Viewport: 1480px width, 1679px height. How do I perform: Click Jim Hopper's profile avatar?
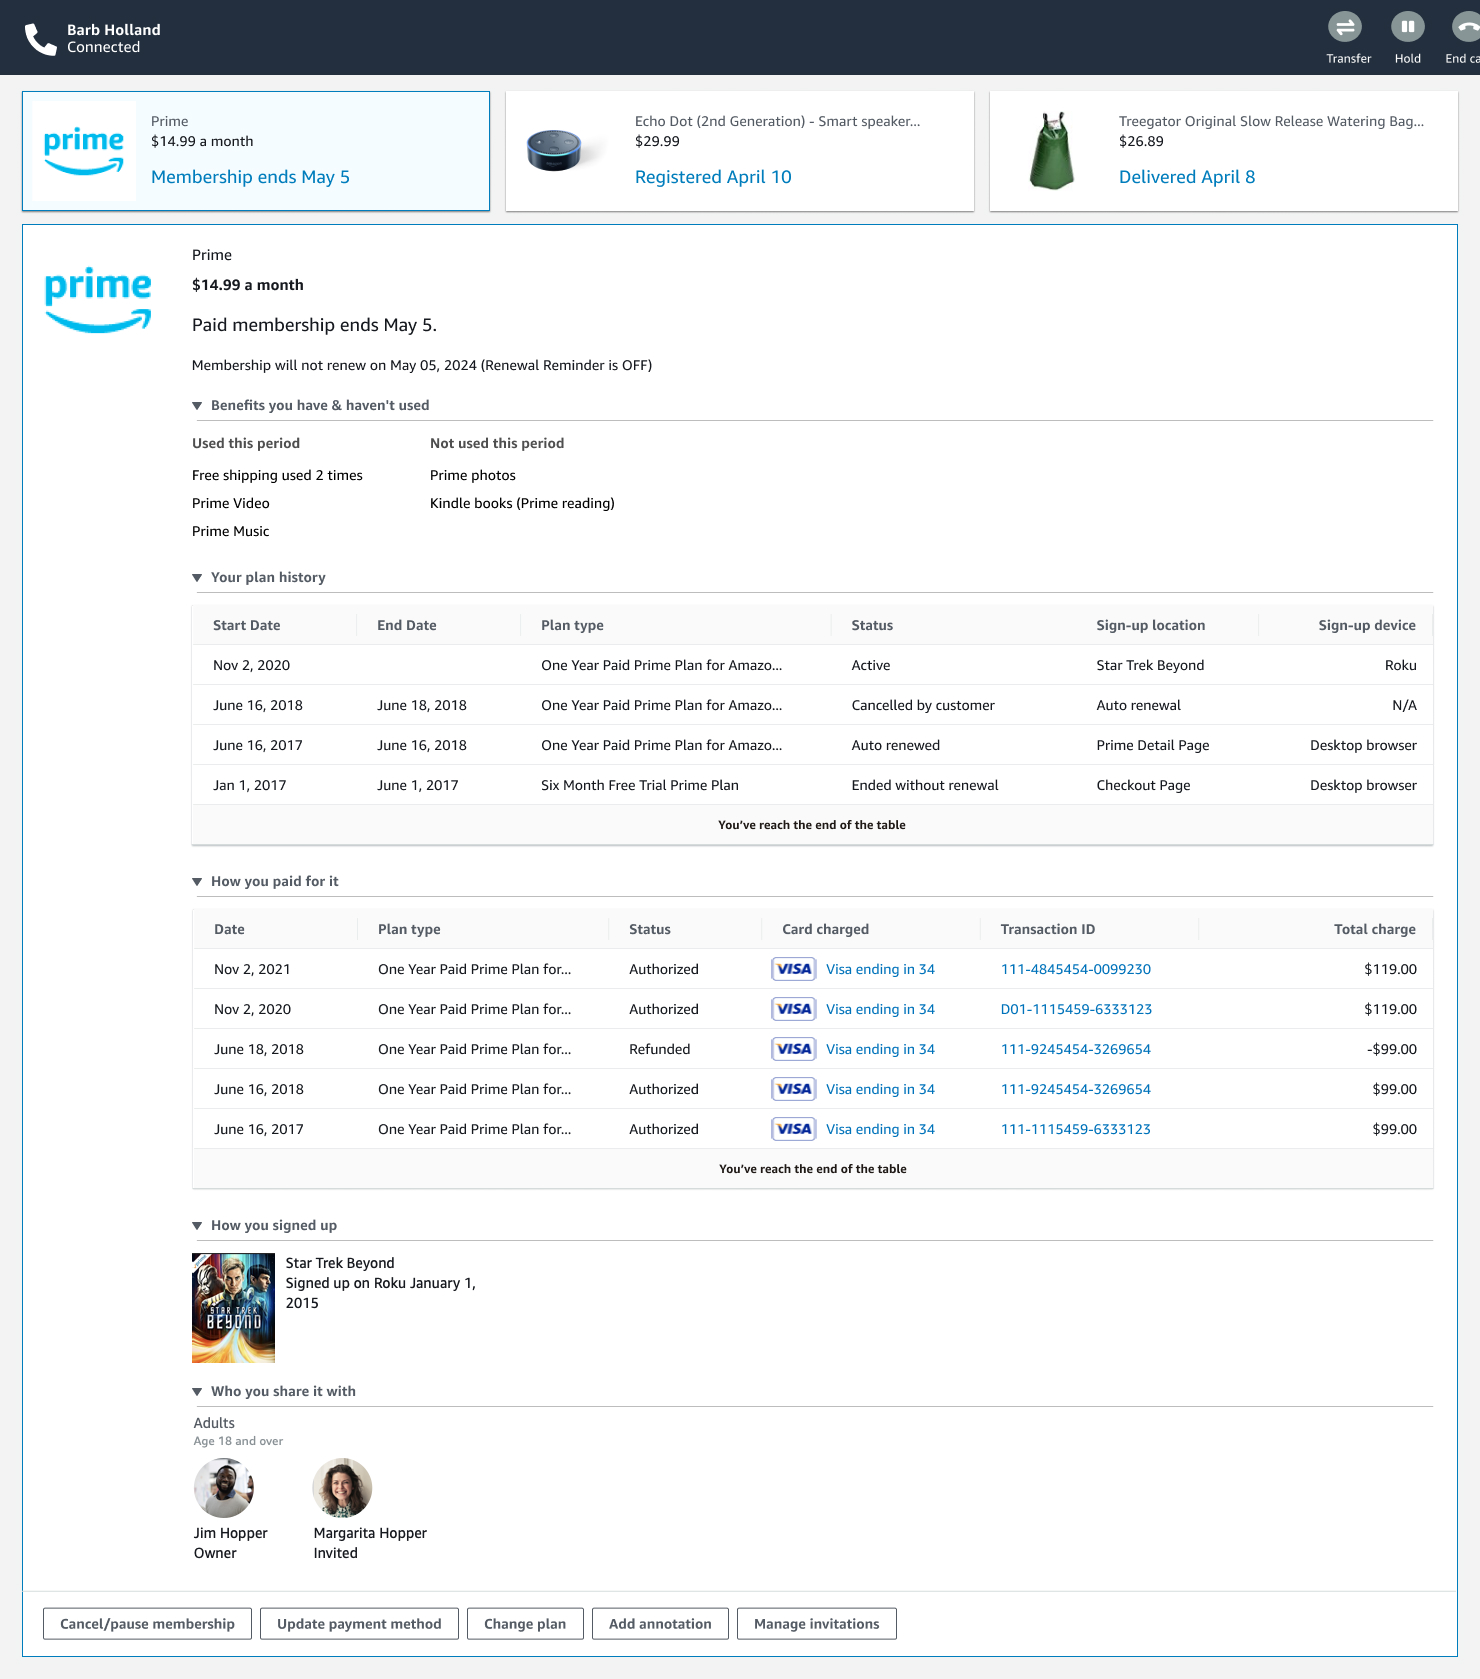224,1487
